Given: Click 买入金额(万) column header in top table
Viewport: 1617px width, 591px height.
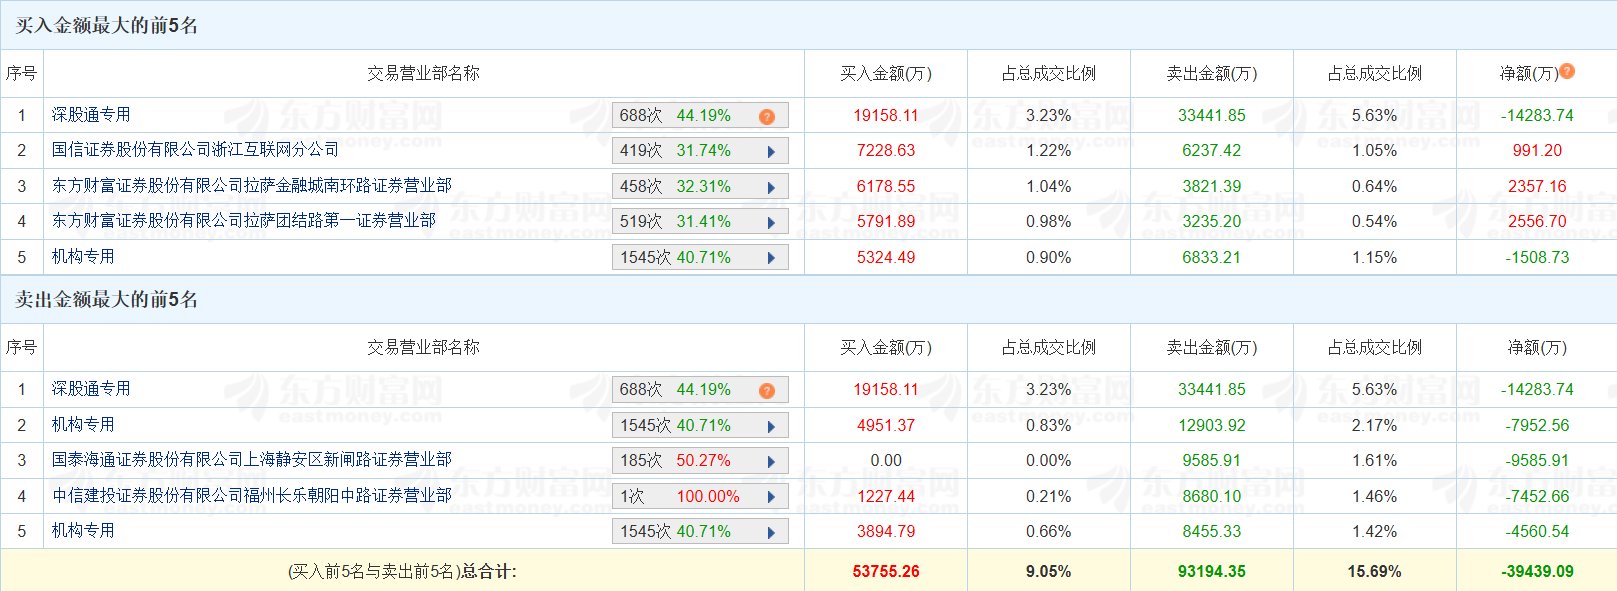Looking at the screenshot, I should coord(885,74).
